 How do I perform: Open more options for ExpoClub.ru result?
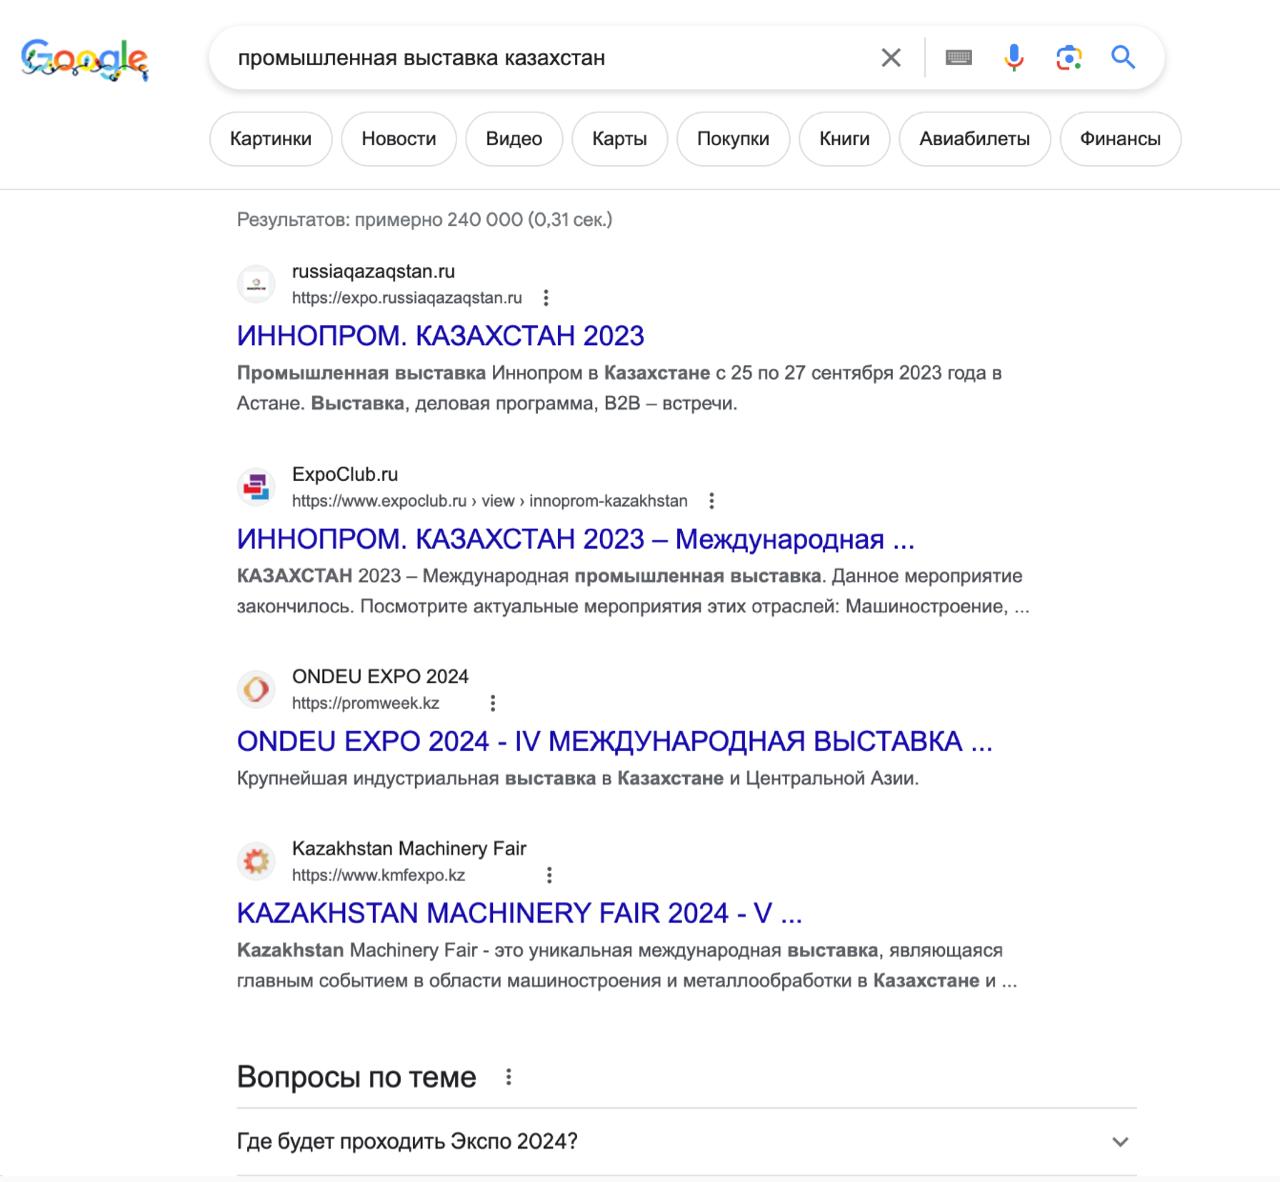click(x=711, y=501)
